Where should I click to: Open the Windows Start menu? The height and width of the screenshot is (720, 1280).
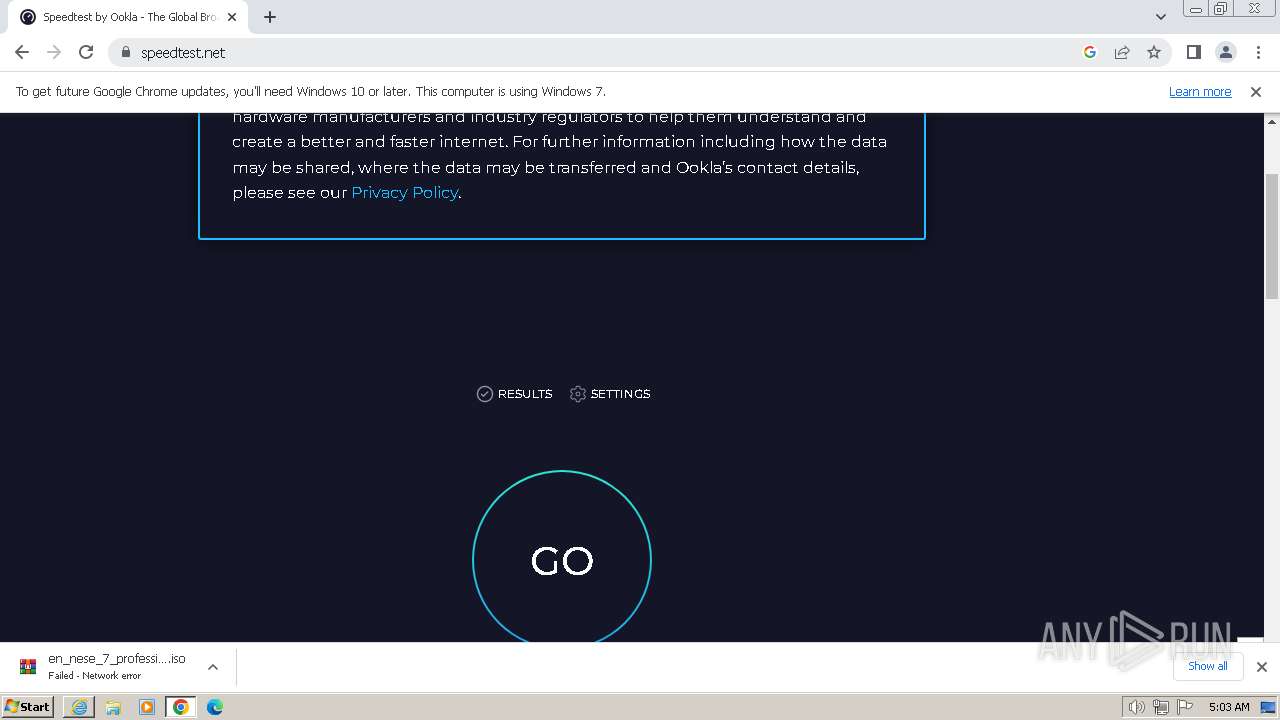[x=28, y=706]
